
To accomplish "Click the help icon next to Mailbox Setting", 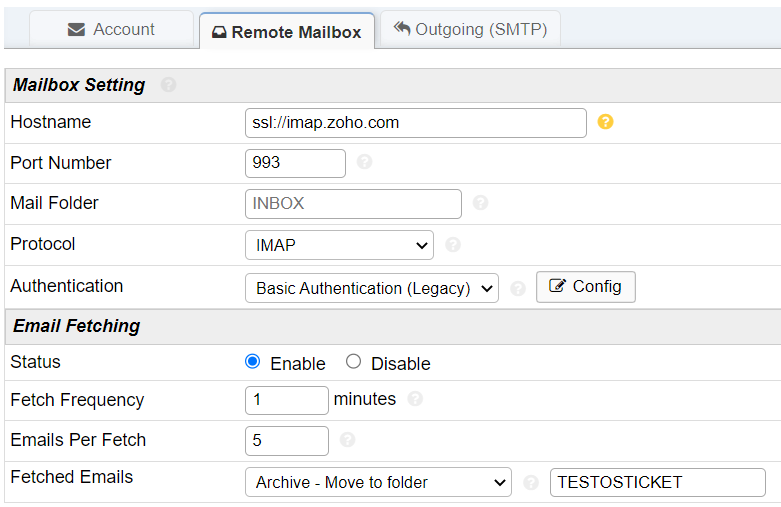I will (168, 85).
